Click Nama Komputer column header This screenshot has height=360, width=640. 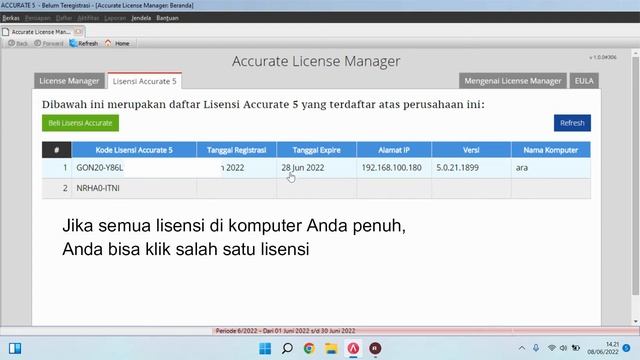pyautogui.click(x=551, y=150)
